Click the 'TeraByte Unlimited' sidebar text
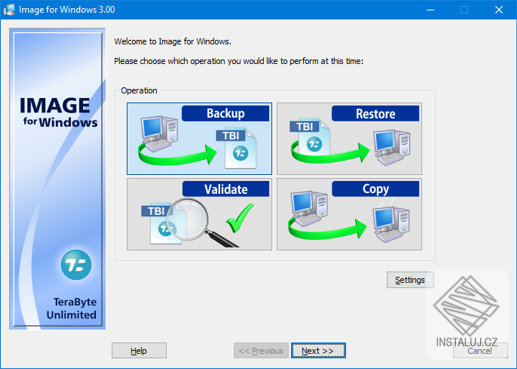 [x=72, y=308]
